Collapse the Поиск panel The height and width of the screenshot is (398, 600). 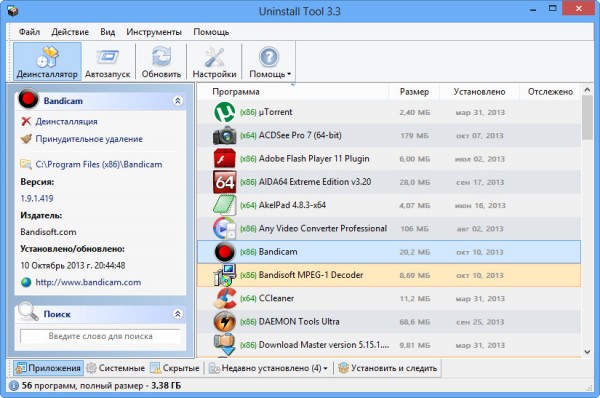178,314
